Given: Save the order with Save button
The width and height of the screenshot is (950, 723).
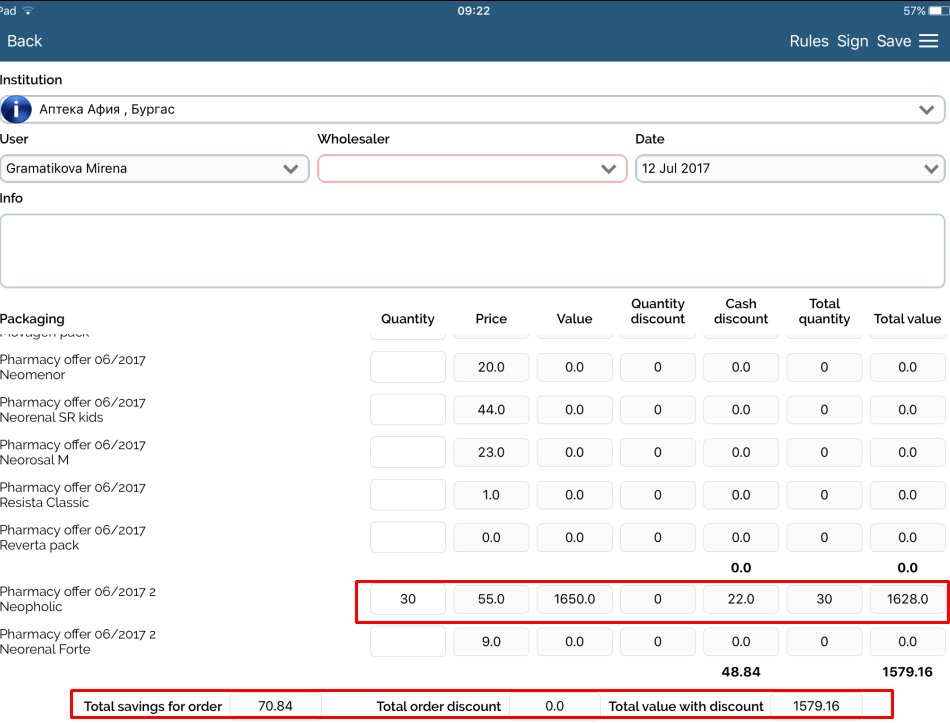Looking at the screenshot, I should (893, 41).
